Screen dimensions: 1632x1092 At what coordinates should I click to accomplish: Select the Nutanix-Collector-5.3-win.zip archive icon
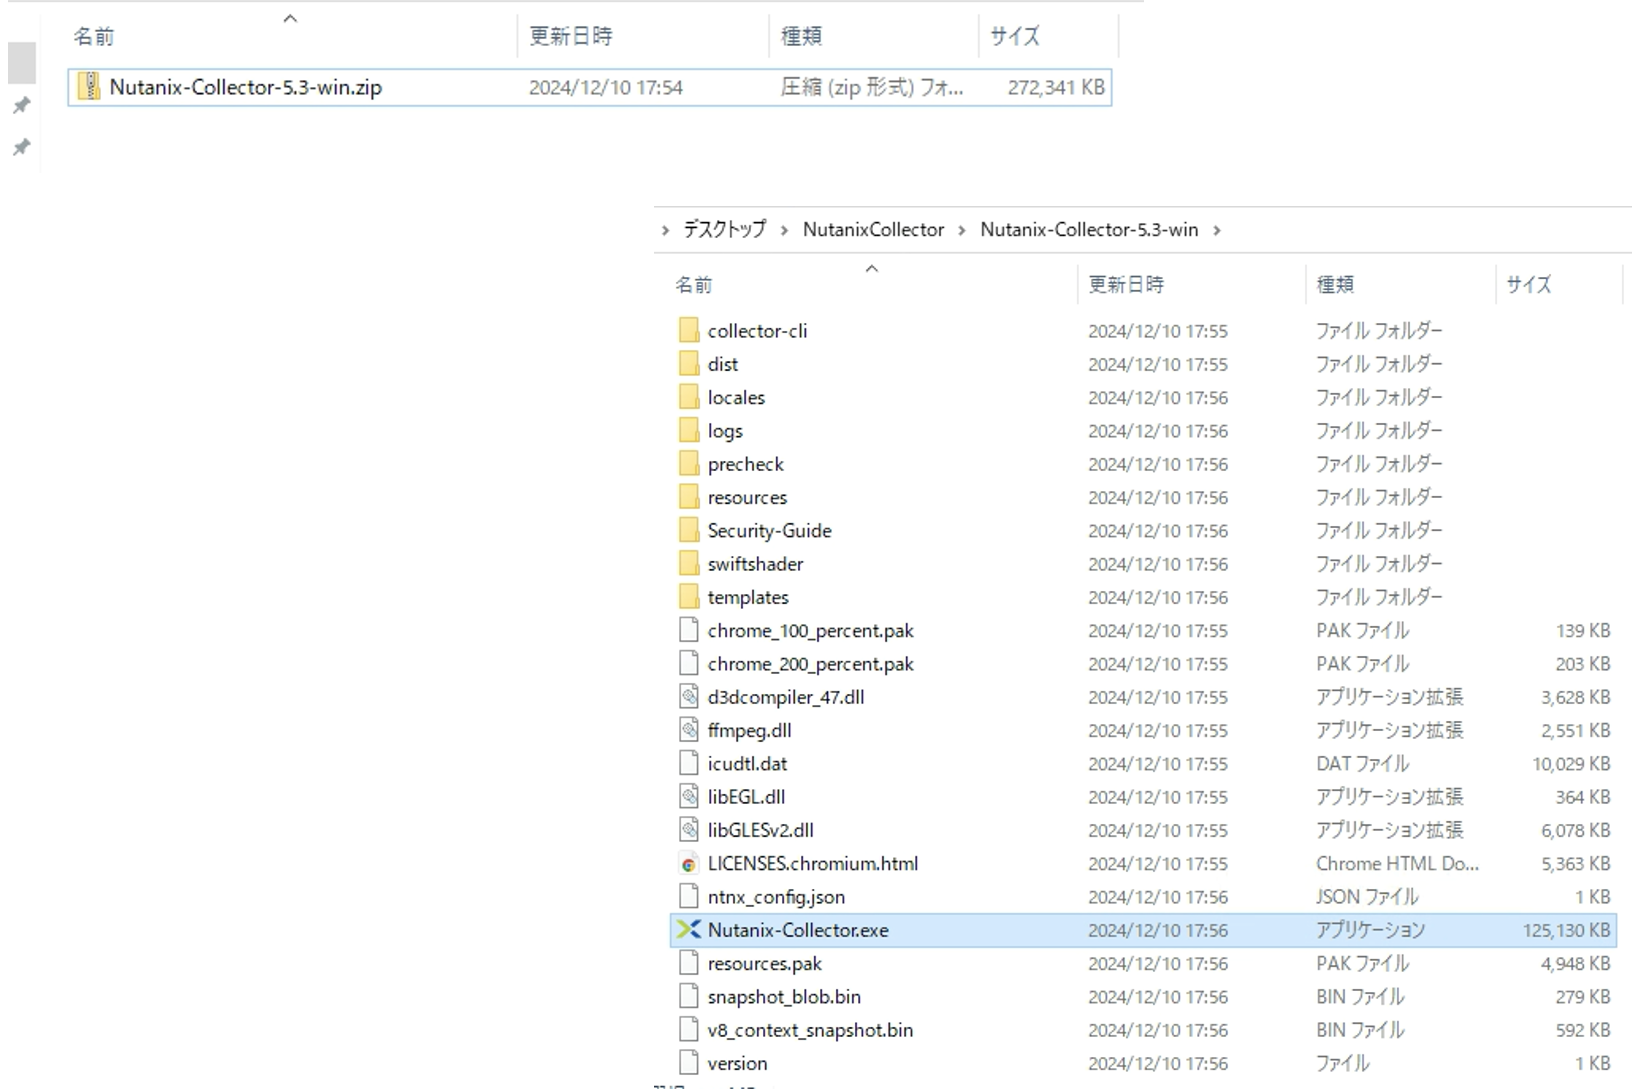click(89, 87)
